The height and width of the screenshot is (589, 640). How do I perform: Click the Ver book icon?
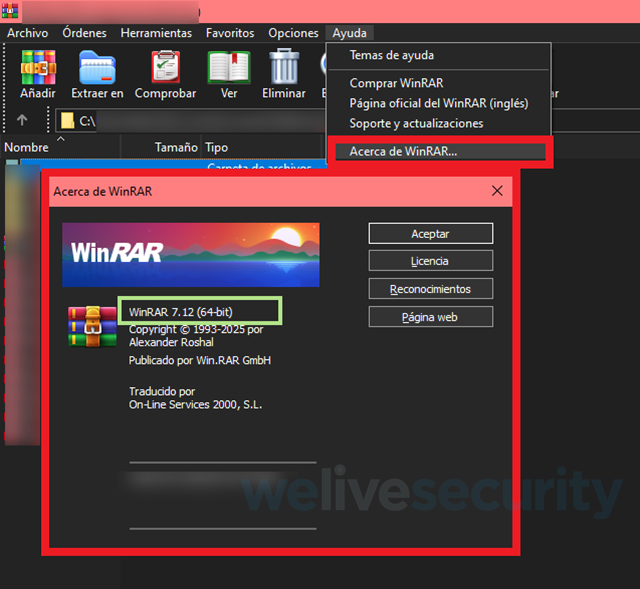229,67
